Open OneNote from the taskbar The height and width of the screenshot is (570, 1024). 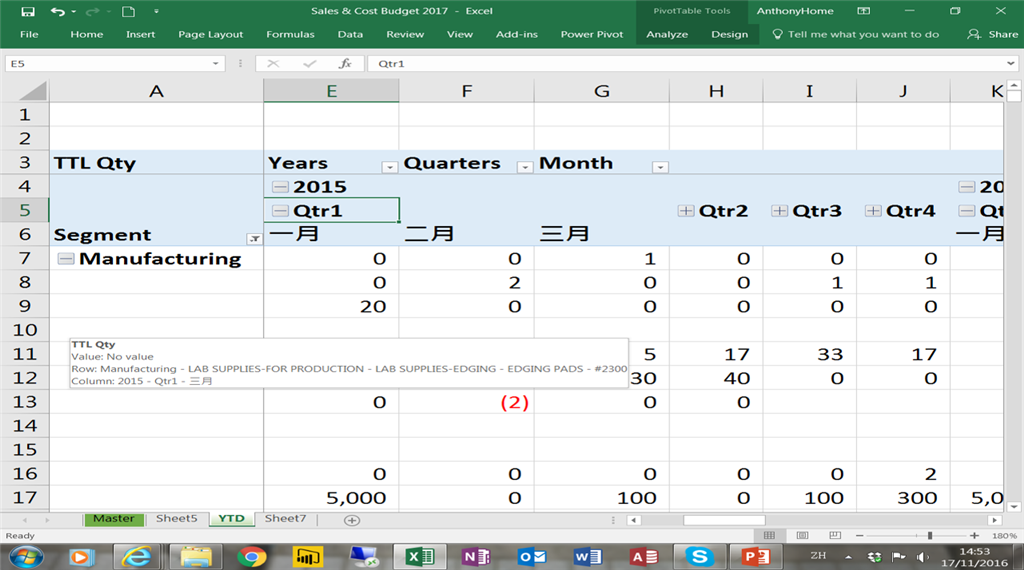tap(476, 556)
